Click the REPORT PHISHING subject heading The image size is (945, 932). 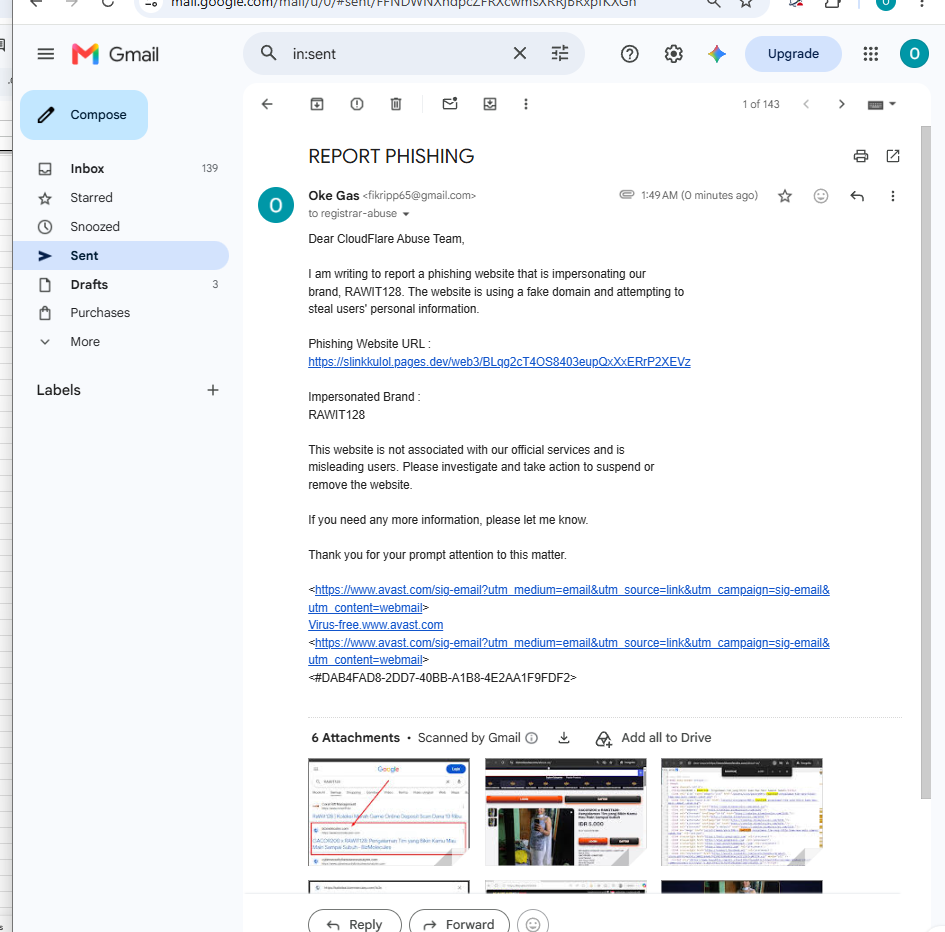click(x=391, y=157)
